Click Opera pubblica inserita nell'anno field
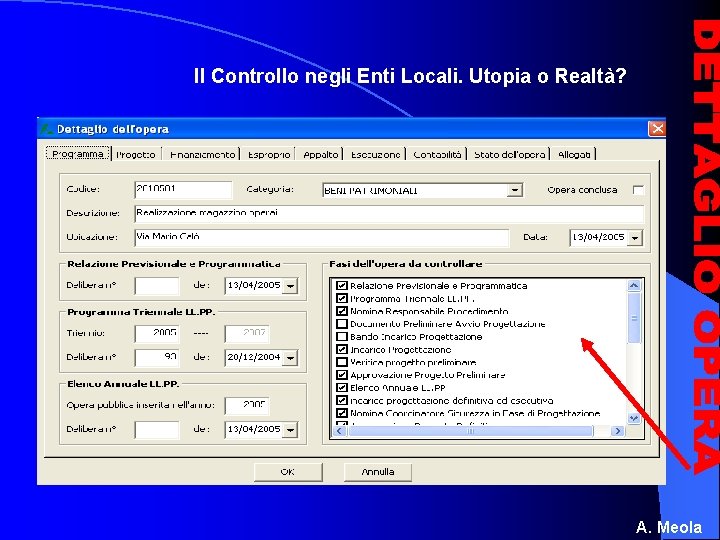This screenshot has height=540, width=720. tap(247, 405)
